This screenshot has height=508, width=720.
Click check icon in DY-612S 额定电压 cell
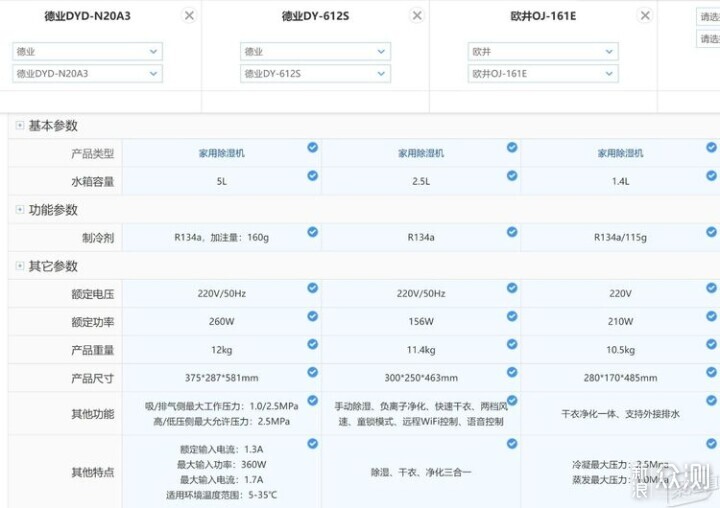[x=512, y=288]
